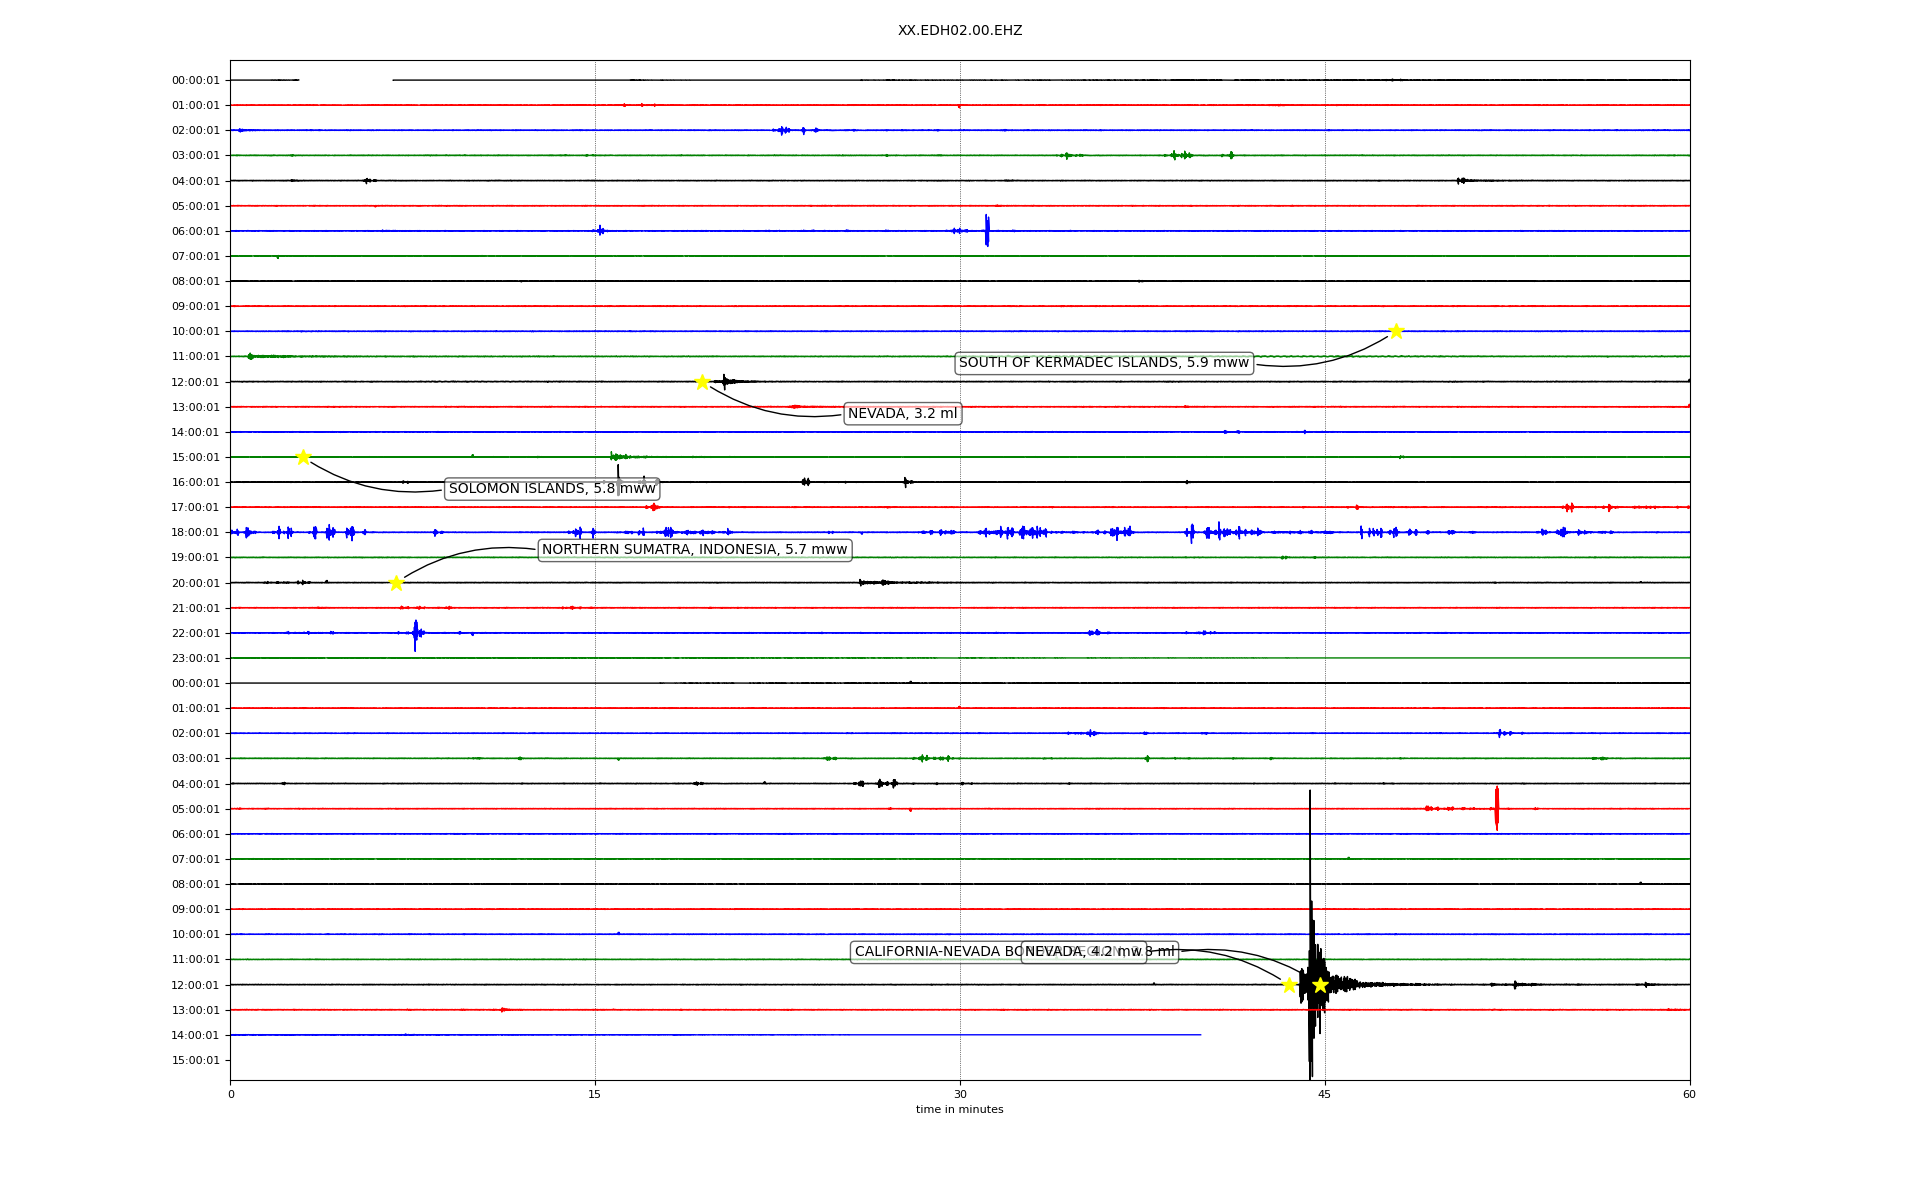Screen dimensions: 1920x1200
Task: Click the plot title XX.EDH02.00.EHZ
Action: [x=959, y=31]
